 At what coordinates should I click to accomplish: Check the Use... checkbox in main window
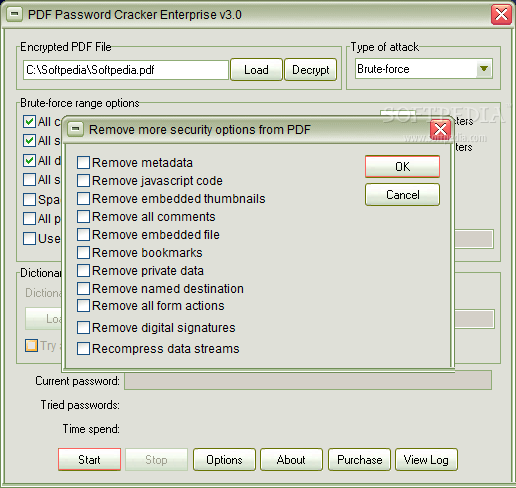tap(30, 239)
